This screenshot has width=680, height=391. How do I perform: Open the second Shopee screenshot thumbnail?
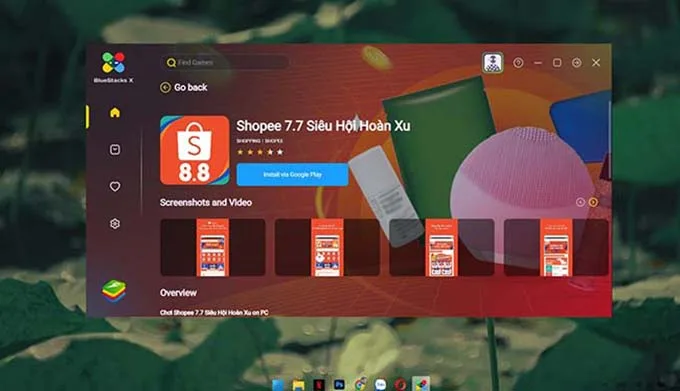[x=327, y=248]
